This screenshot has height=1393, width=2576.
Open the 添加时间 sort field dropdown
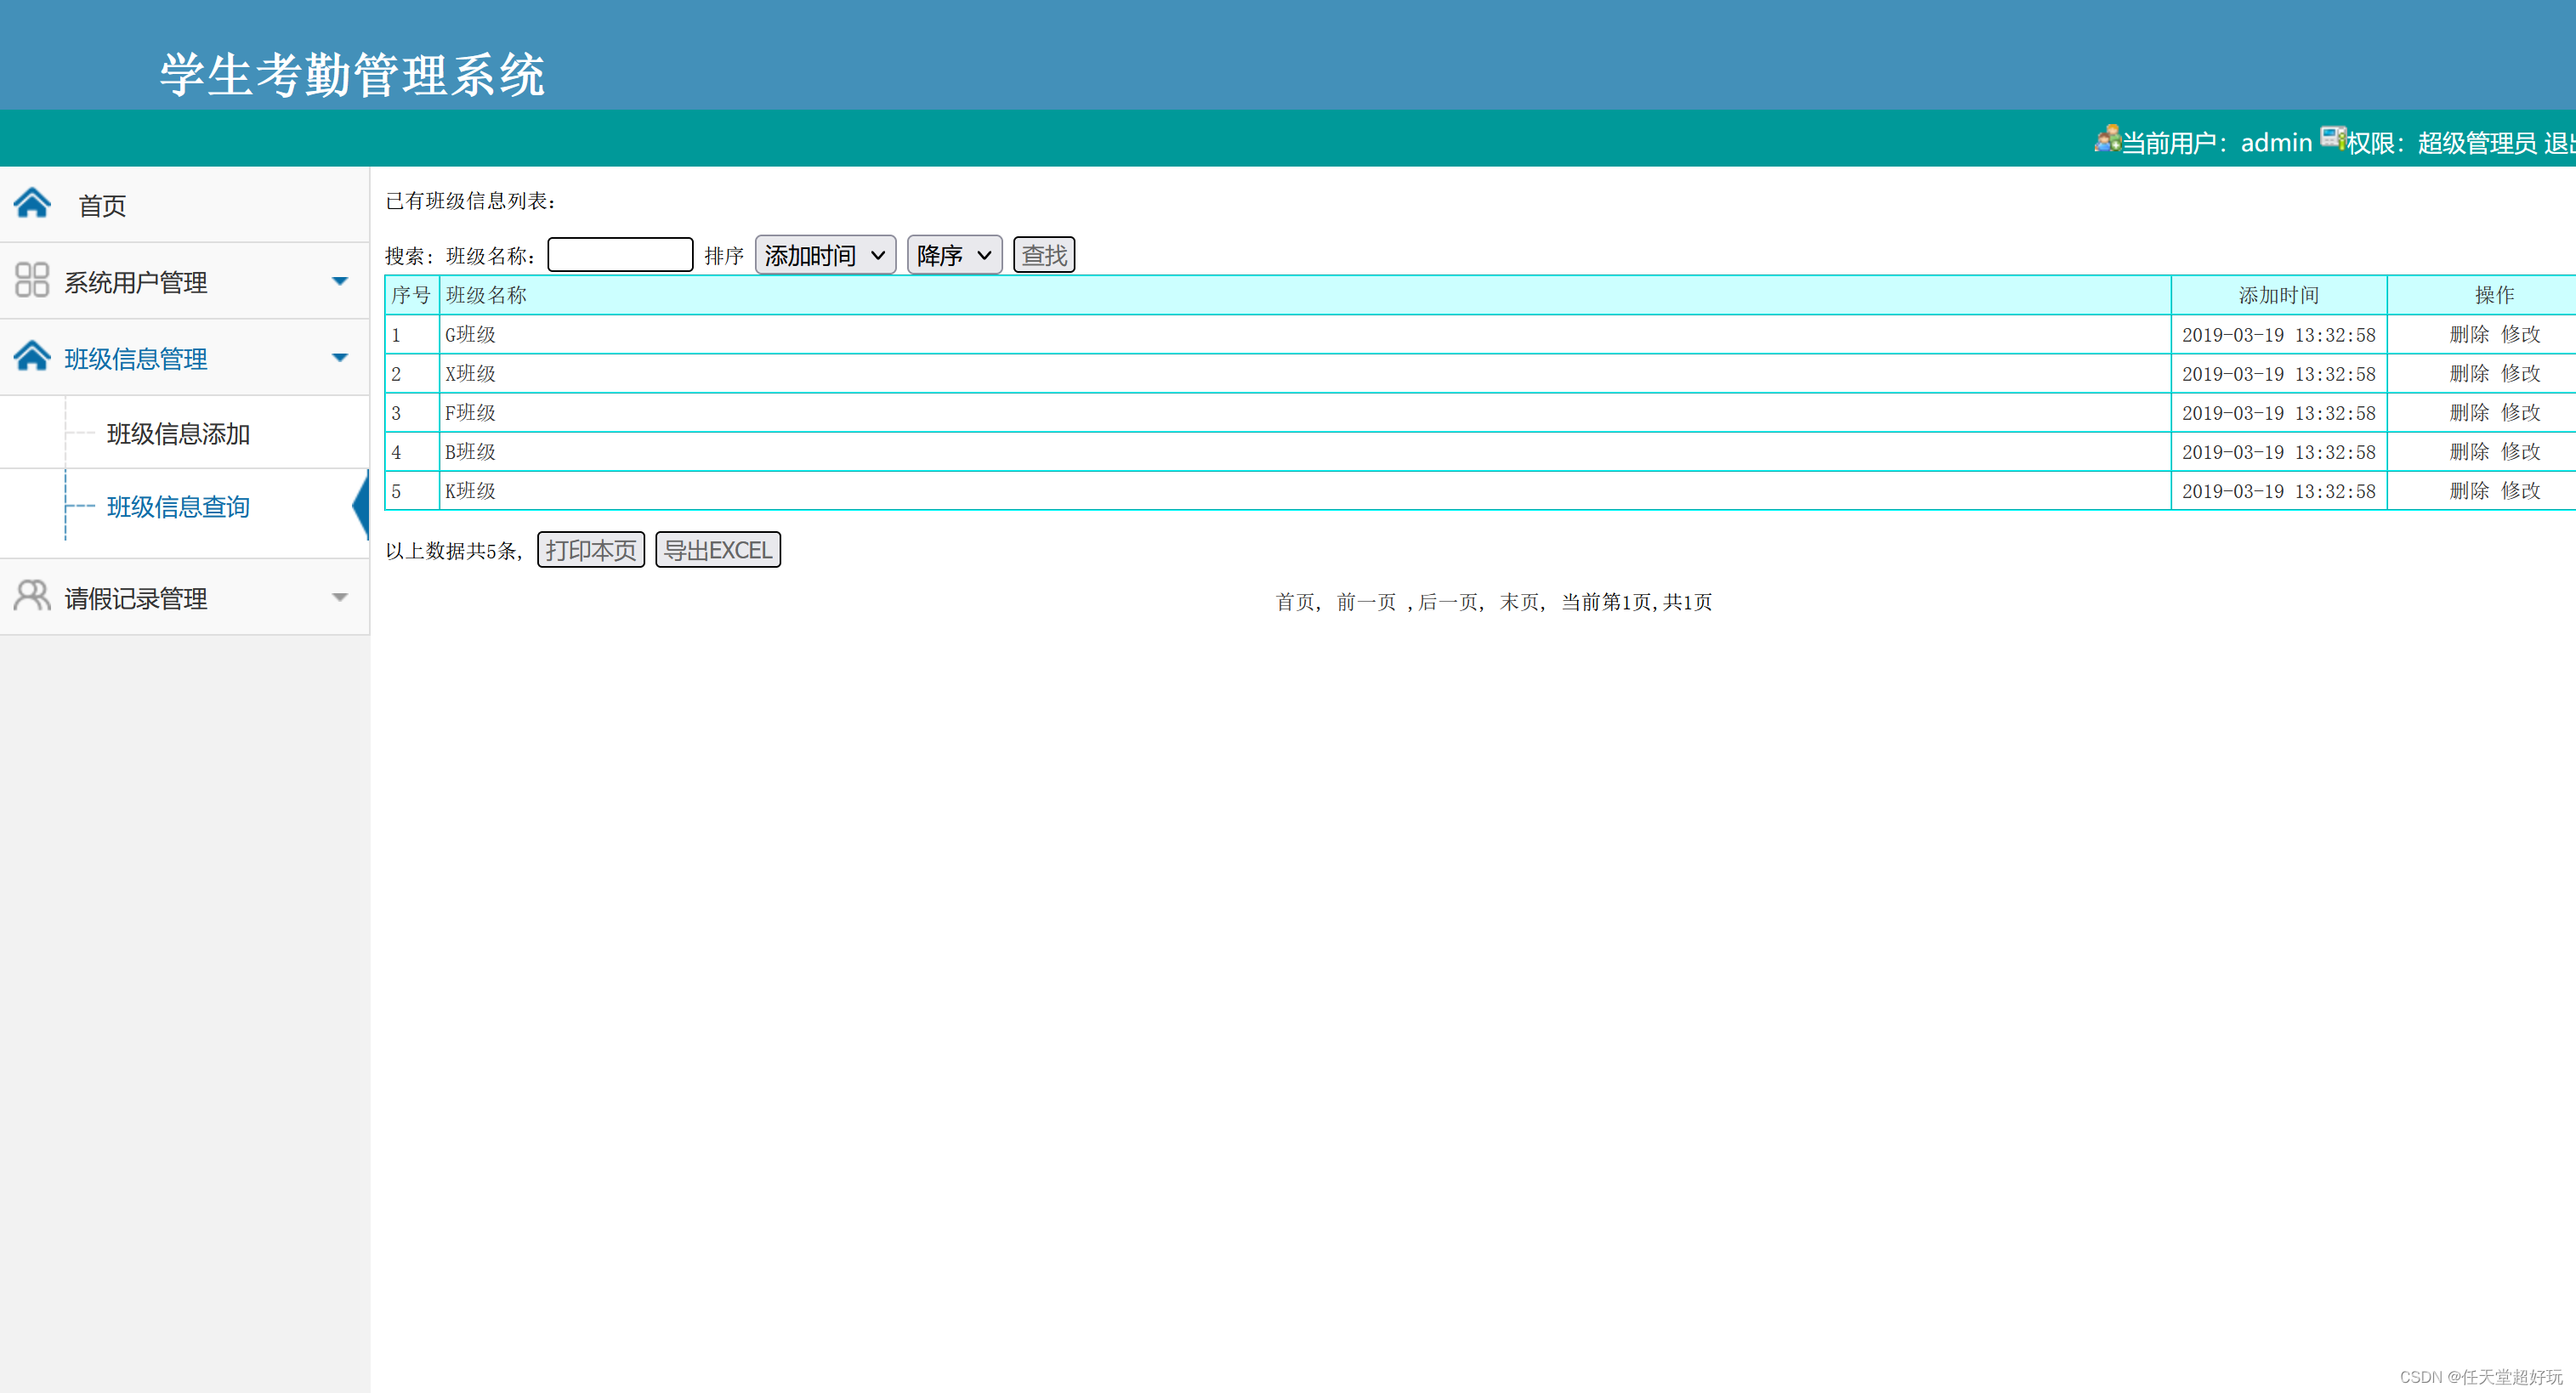[825, 255]
